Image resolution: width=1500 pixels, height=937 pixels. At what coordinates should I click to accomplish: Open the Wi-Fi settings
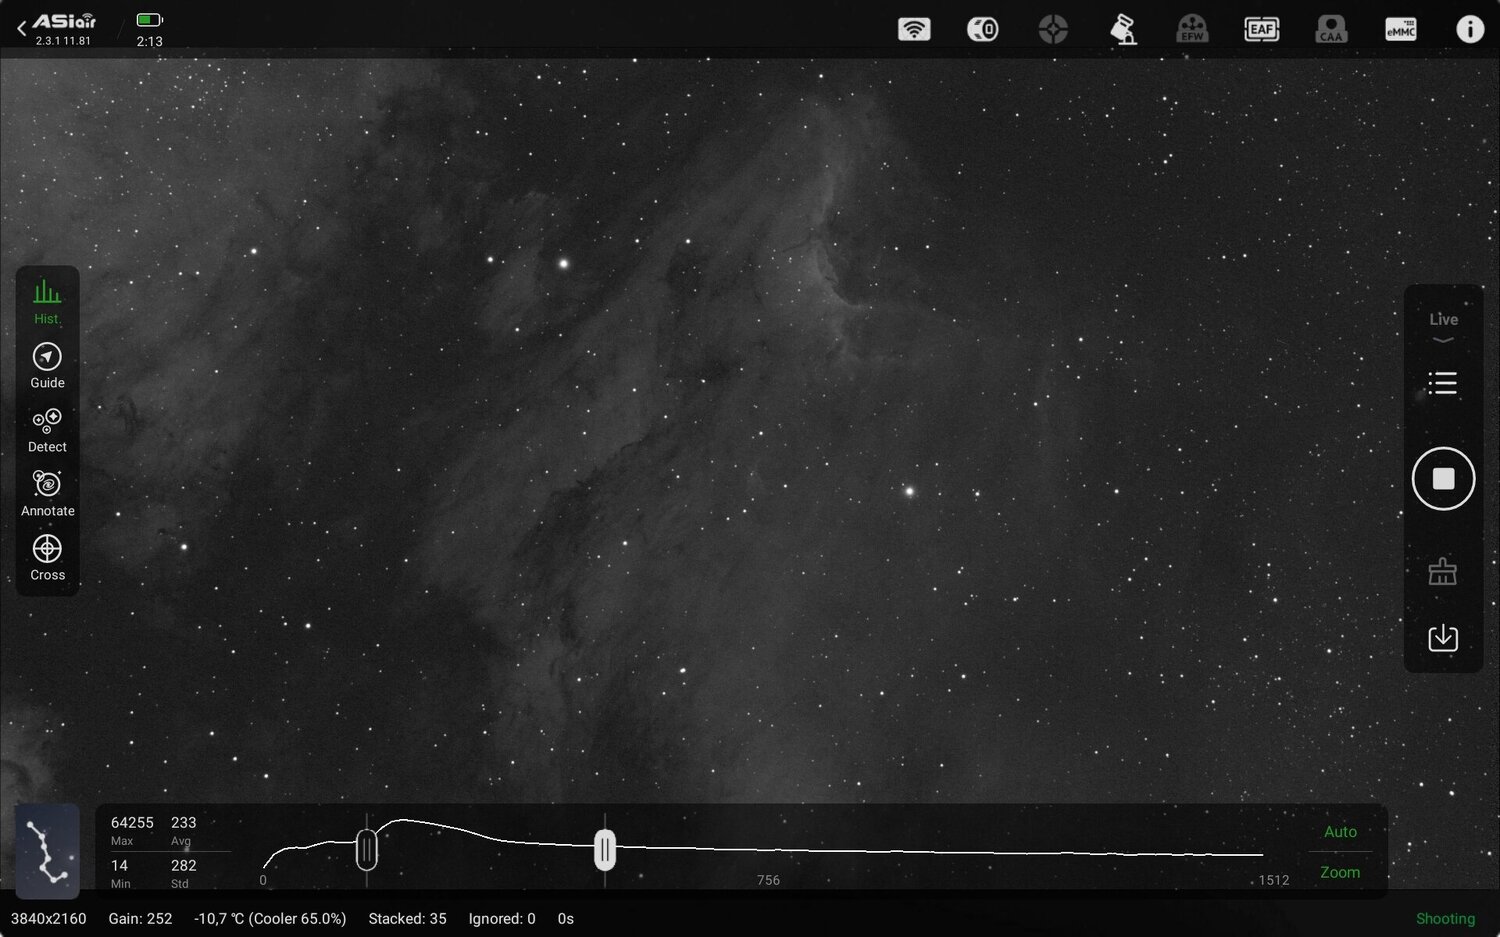click(913, 29)
